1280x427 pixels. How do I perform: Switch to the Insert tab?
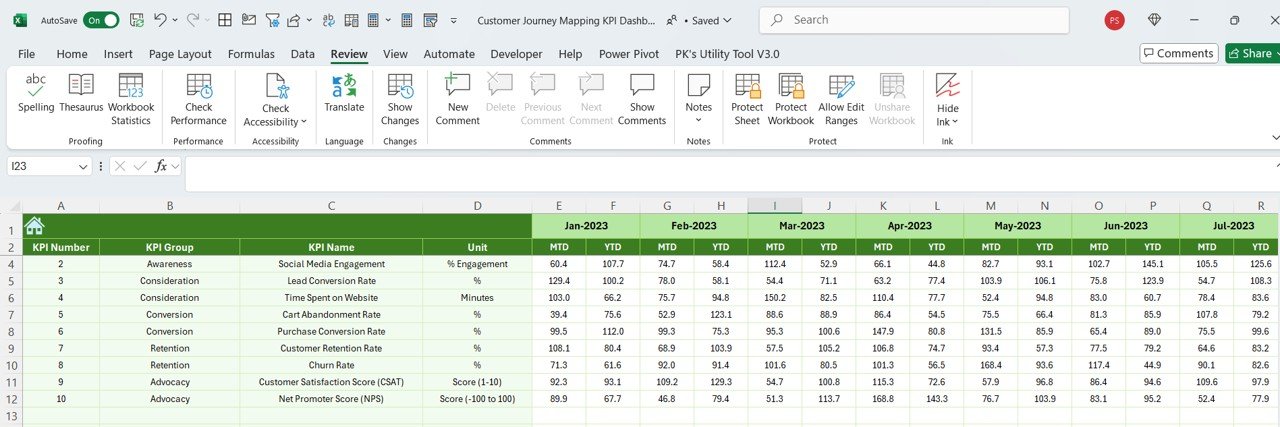click(118, 54)
